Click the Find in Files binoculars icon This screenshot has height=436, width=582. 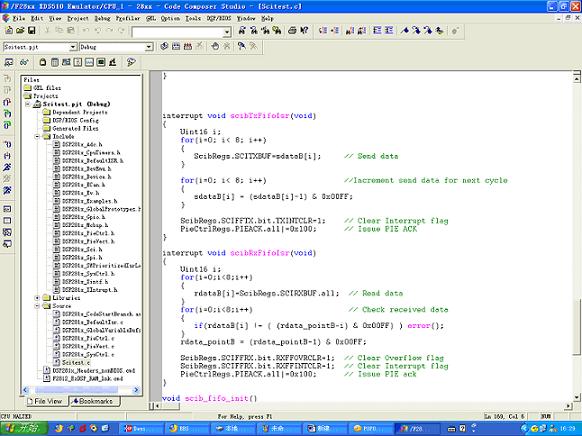point(277,30)
